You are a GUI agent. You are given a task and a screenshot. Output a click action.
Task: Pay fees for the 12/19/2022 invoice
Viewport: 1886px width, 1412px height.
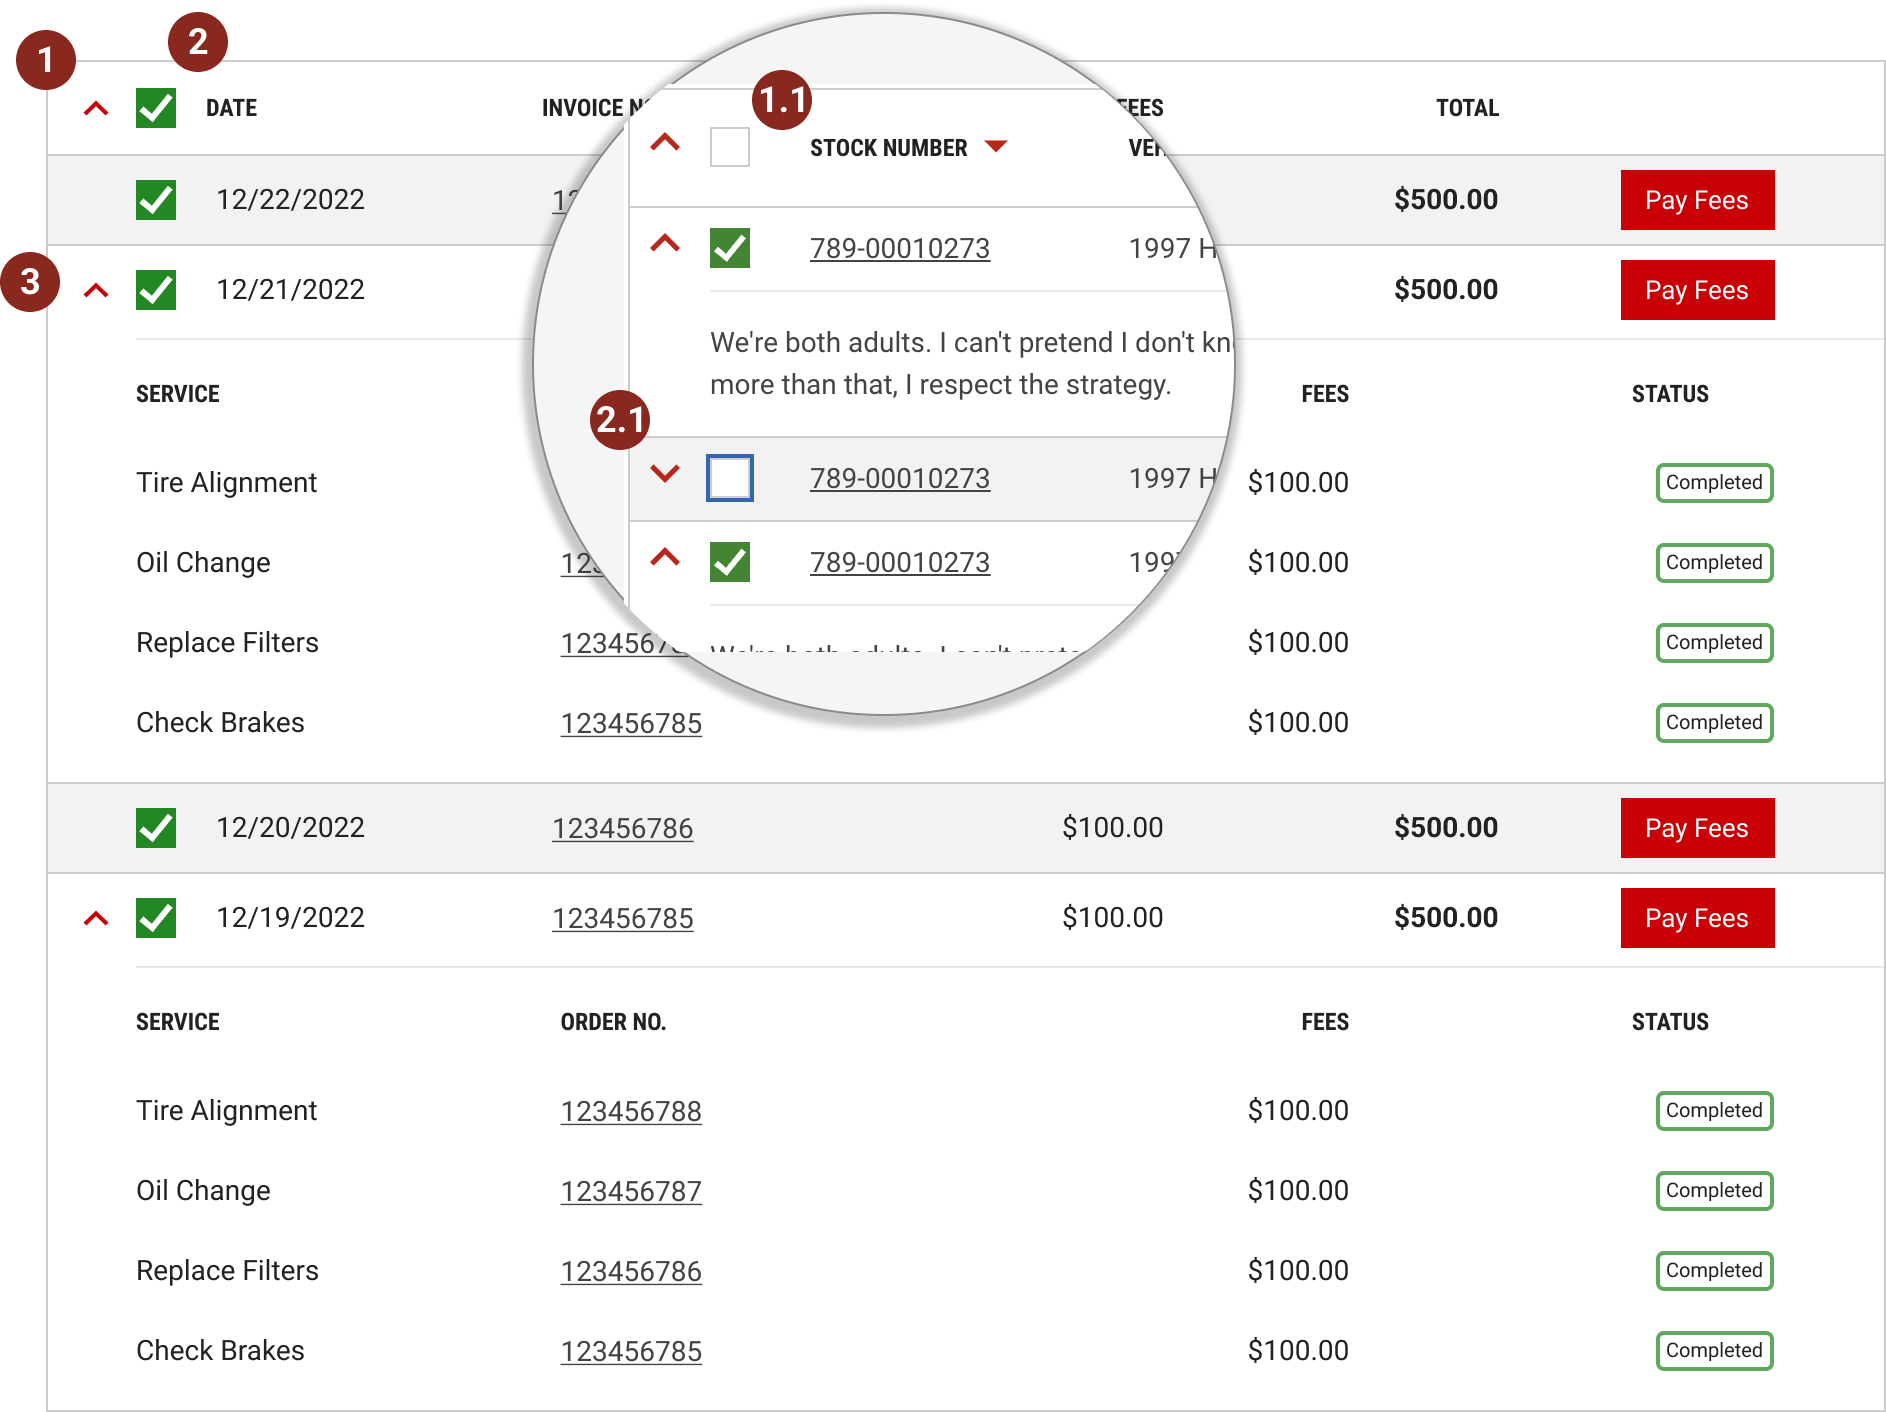point(1697,918)
